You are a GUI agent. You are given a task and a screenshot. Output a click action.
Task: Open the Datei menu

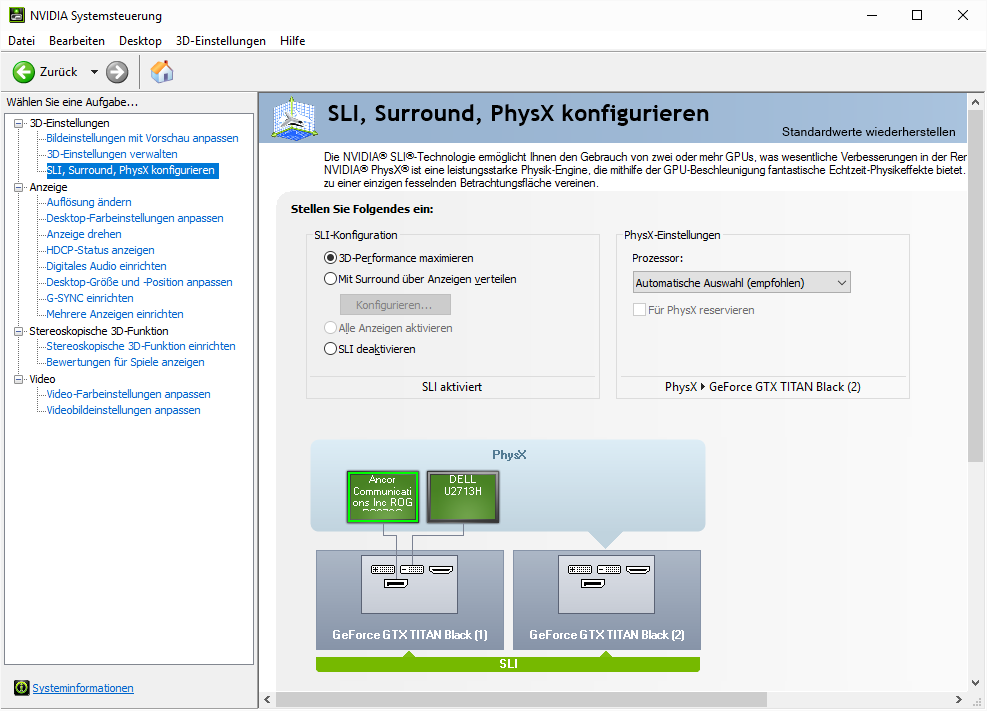point(21,41)
